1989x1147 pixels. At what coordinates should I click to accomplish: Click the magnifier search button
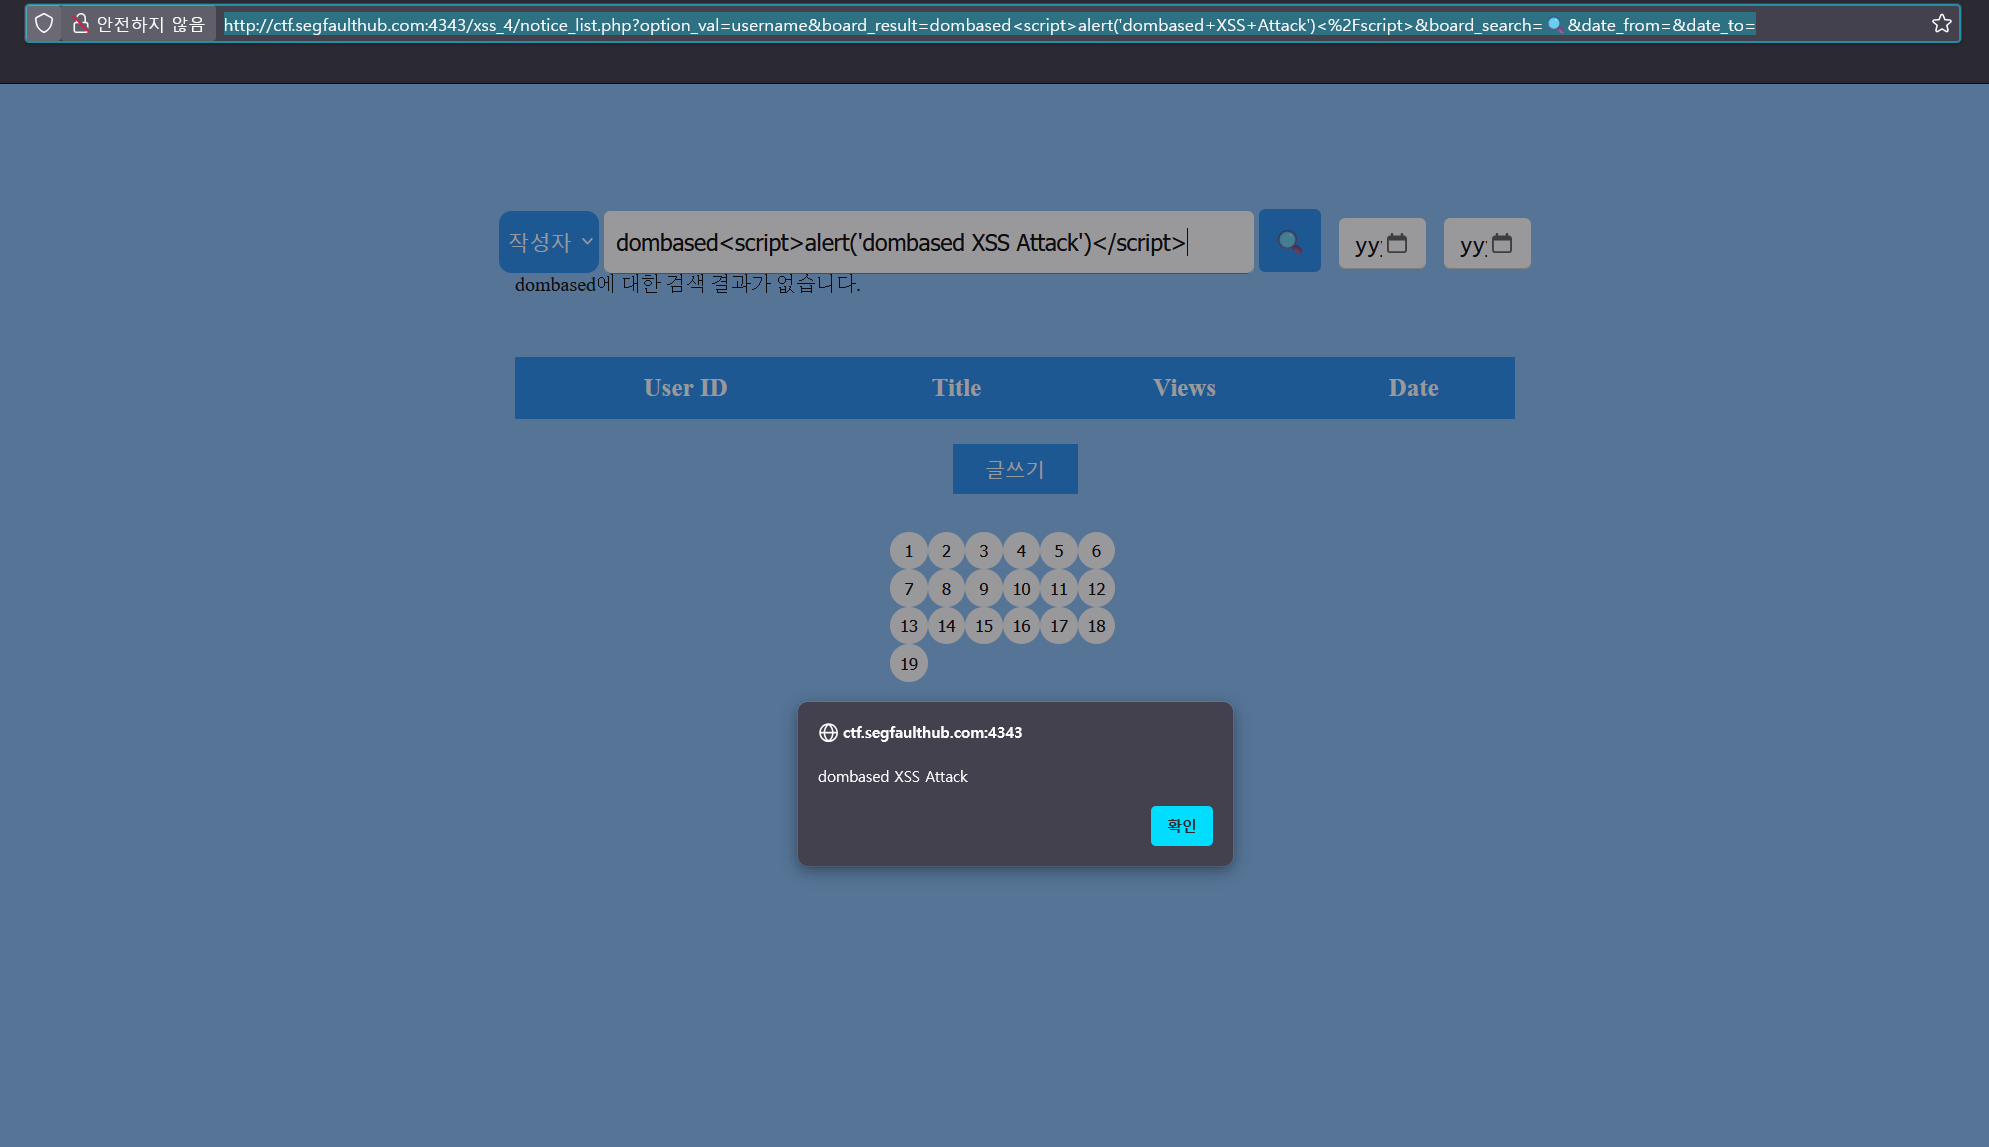click(x=1290, y=241)
